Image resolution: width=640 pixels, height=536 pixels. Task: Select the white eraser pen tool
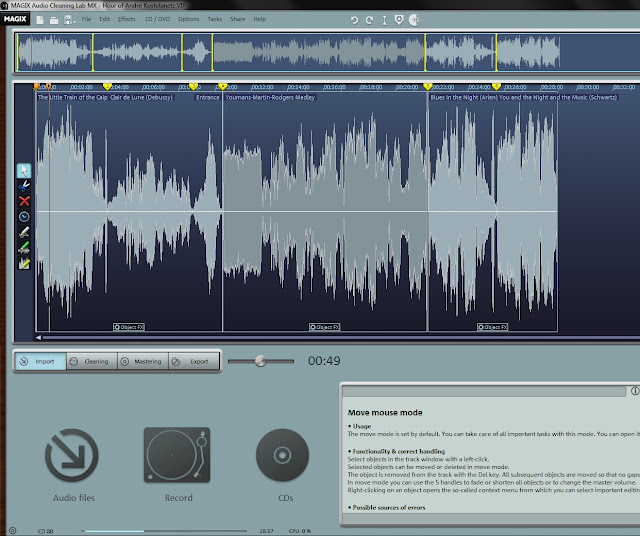tap(24, 232)
